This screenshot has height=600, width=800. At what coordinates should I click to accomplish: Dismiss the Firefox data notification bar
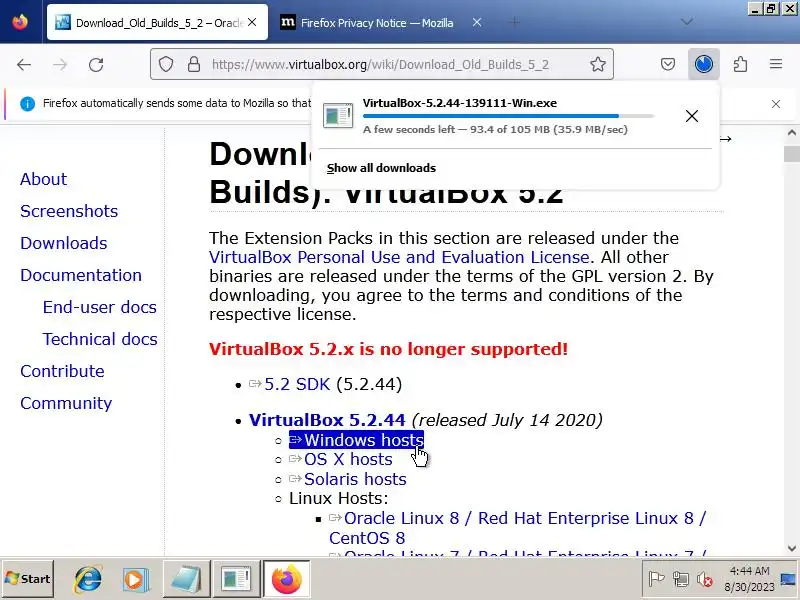click(x=776, y=104)
